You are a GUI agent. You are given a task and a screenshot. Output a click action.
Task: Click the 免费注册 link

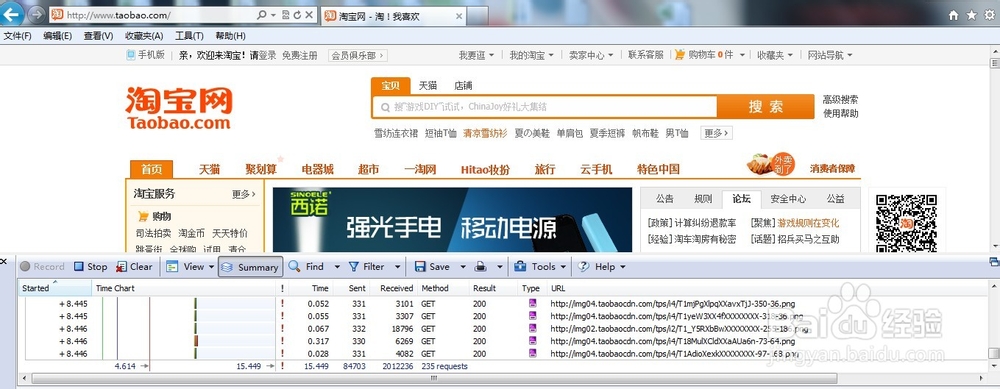click(x=300, y=55)
